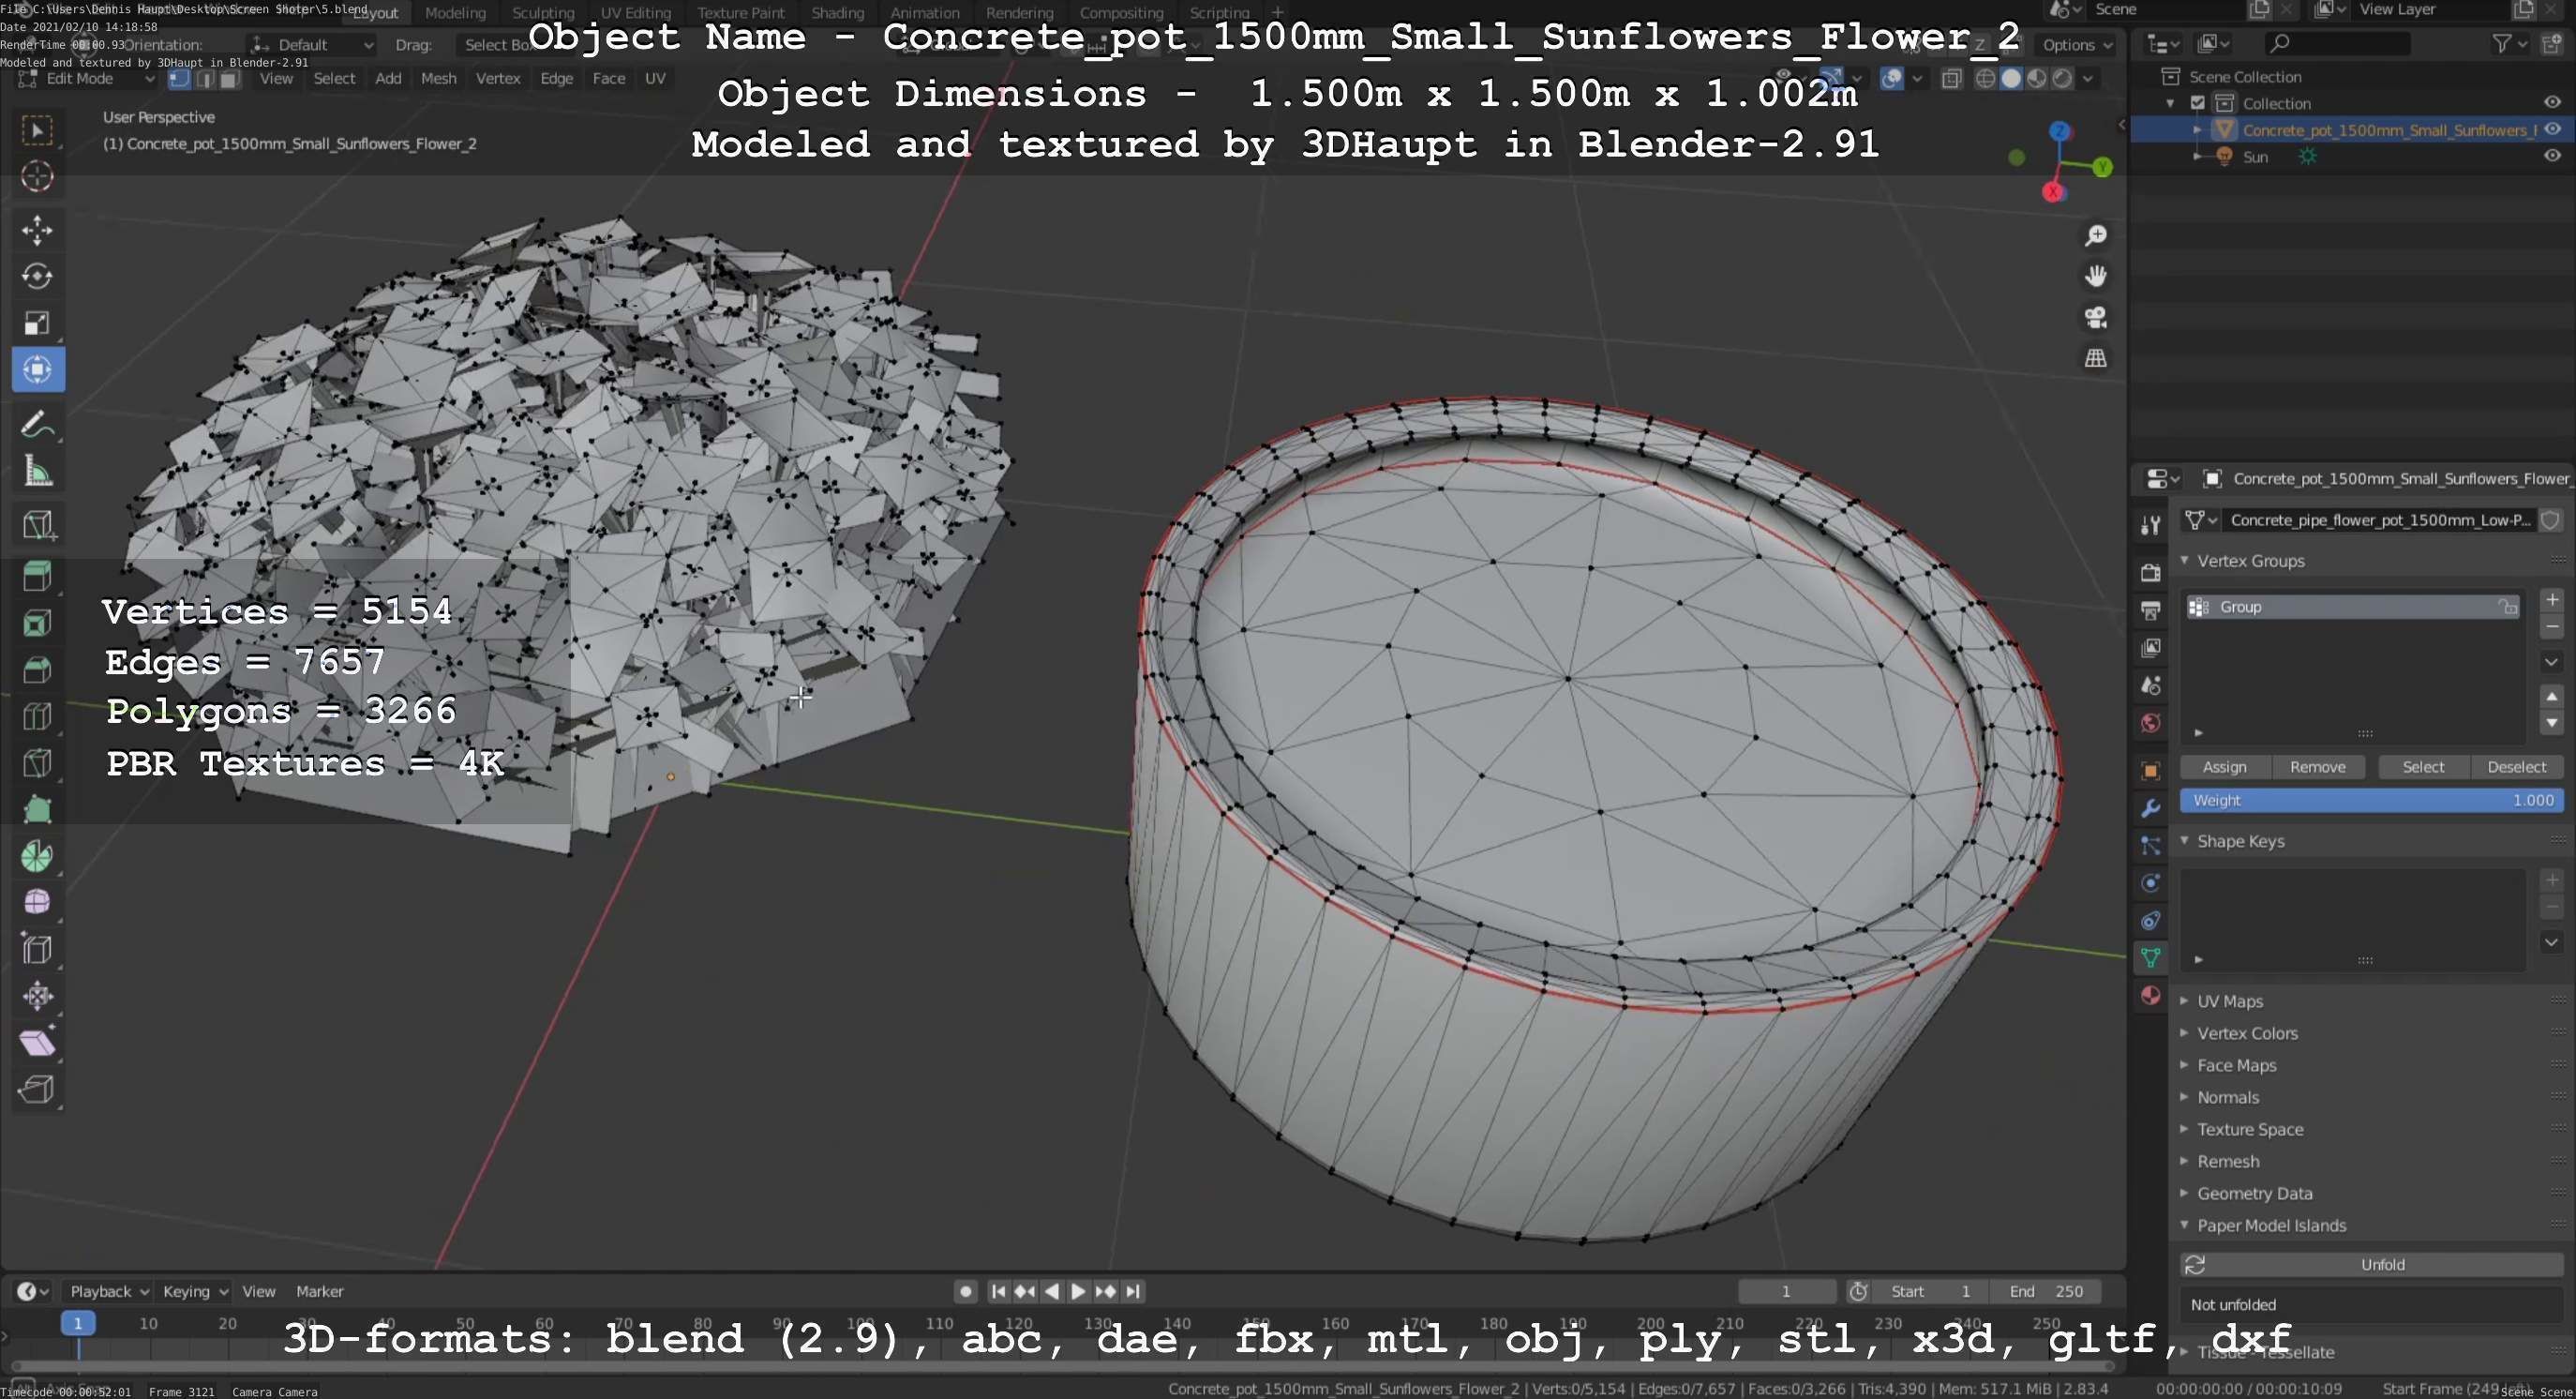Viewport: 2576px width, 1399px height.
Task: Switch to Shading workspace tab
Action: (x=837, y=13)
